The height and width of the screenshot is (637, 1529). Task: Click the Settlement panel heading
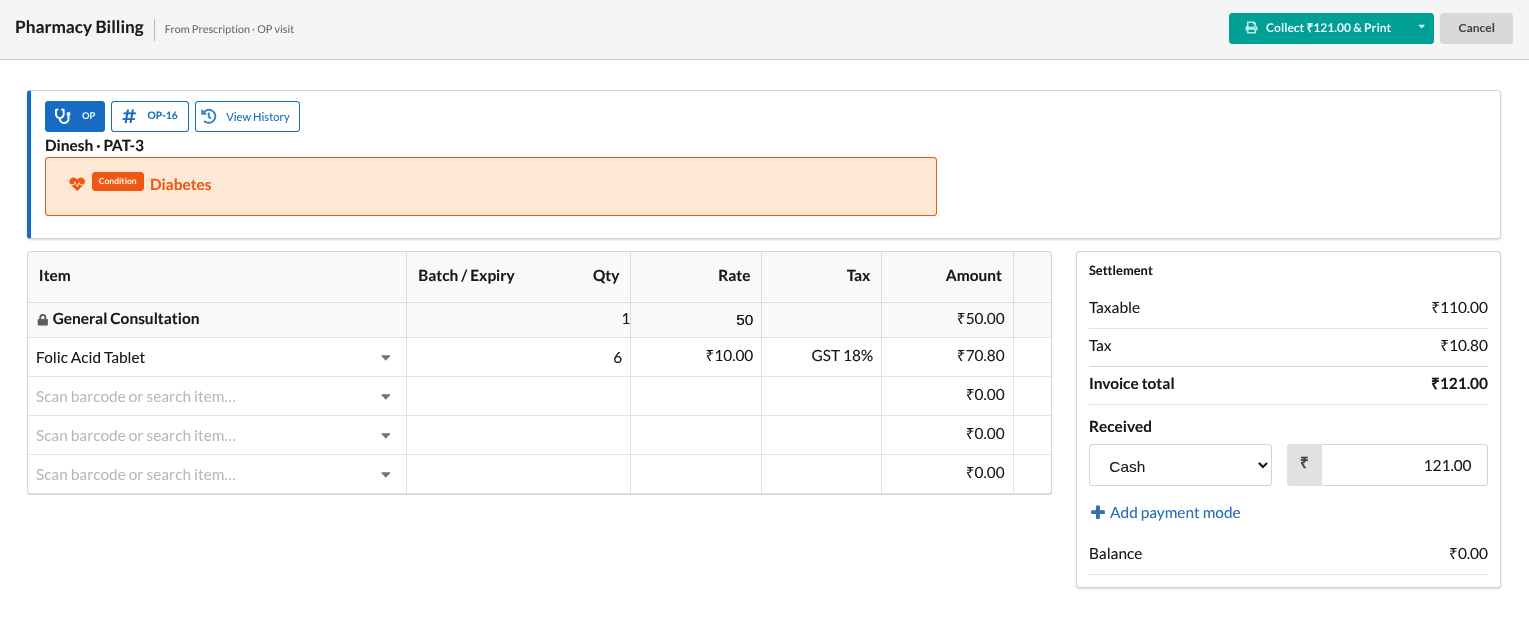point(1120,271)
